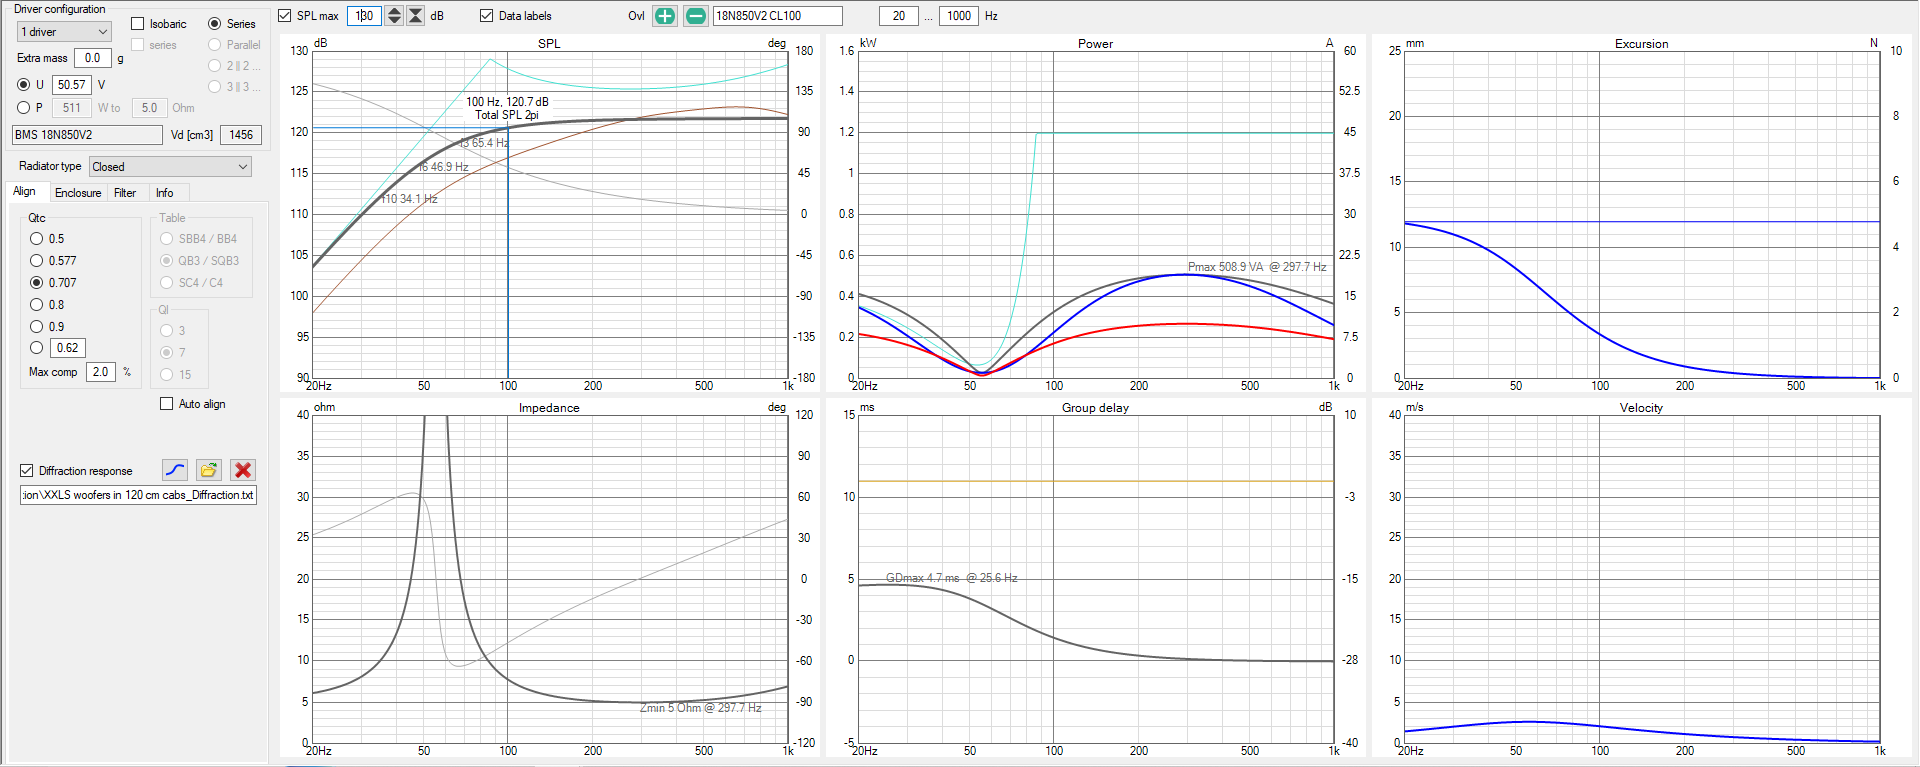Image resolution: width=1920 pixels, height=767 pixels.
Task: Toggle the Data labels checkbox
Action: (x=486, y=16)
